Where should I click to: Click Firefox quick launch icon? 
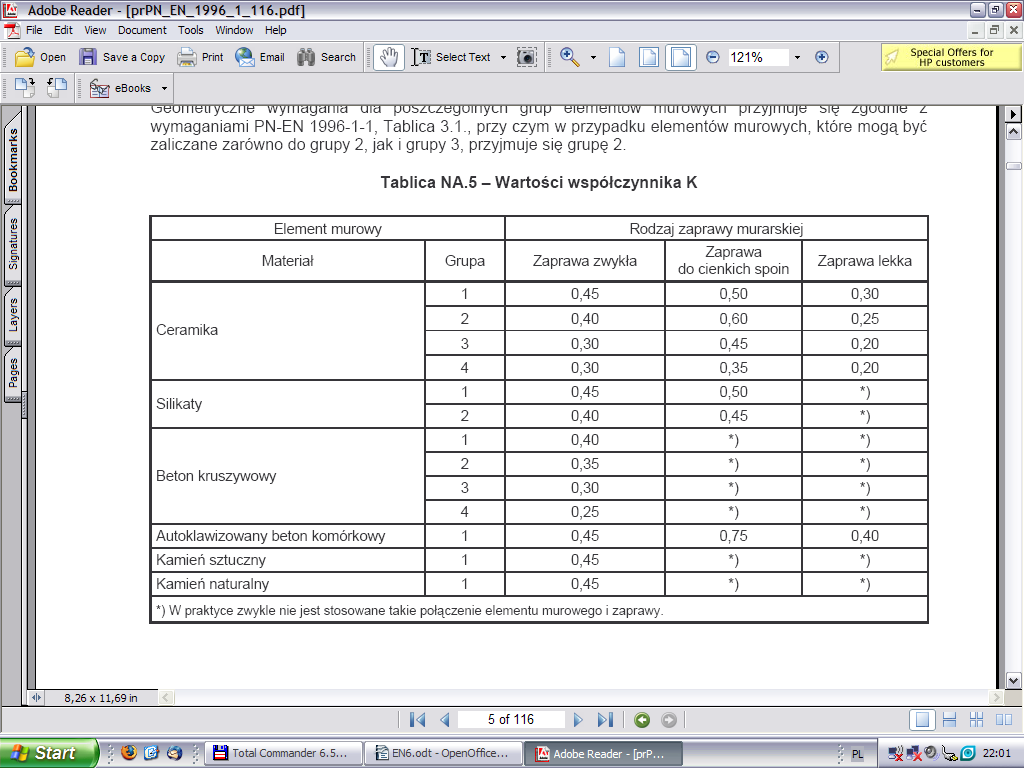(129, 752)
